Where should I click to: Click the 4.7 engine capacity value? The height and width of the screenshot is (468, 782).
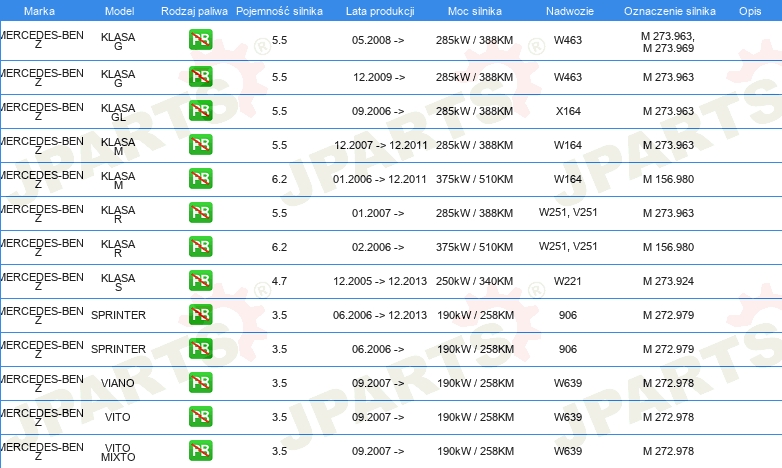279,281
